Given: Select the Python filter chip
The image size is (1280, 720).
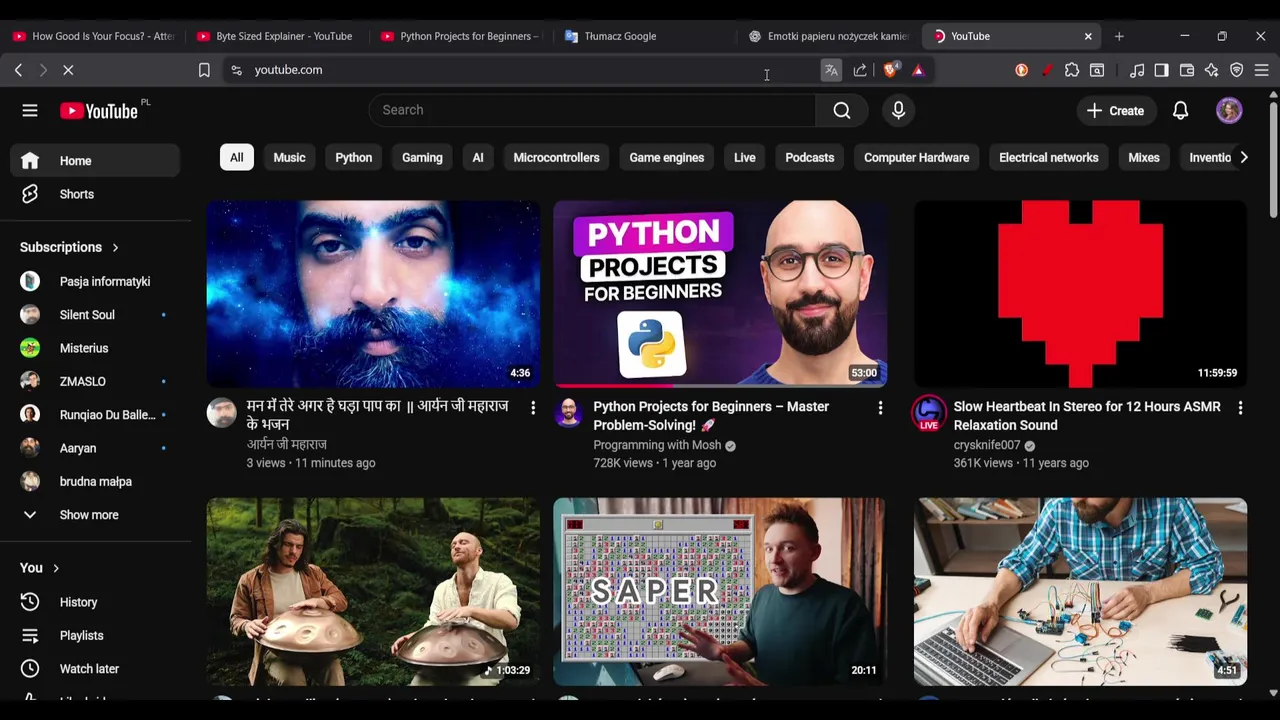Looking at the screenshot, I should tap(353, 157).
